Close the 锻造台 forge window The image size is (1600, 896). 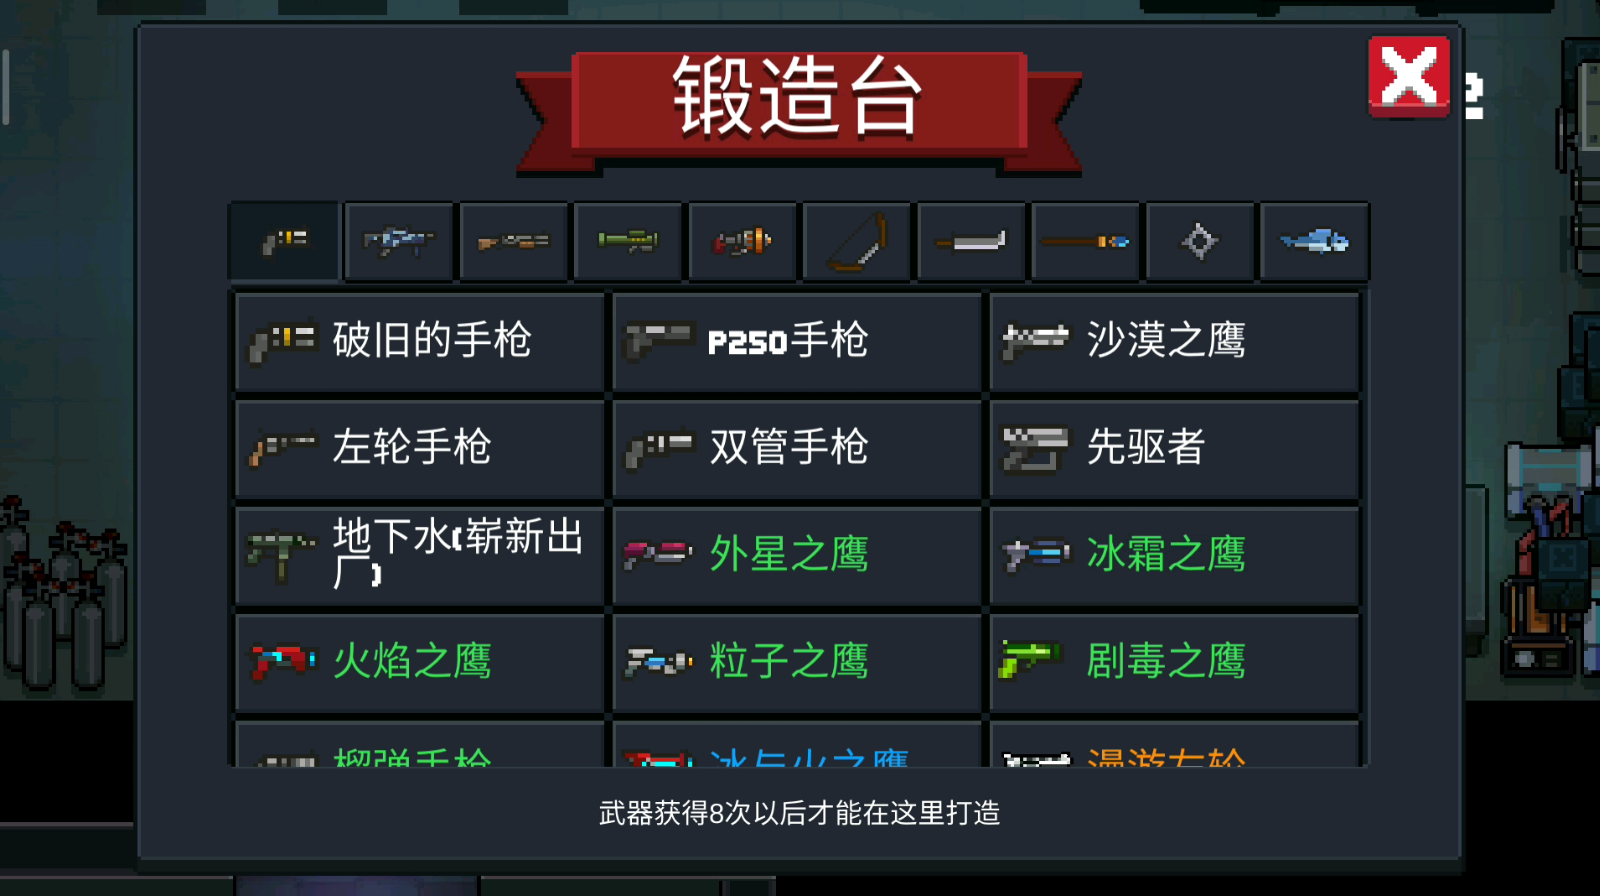(1409, 76)
